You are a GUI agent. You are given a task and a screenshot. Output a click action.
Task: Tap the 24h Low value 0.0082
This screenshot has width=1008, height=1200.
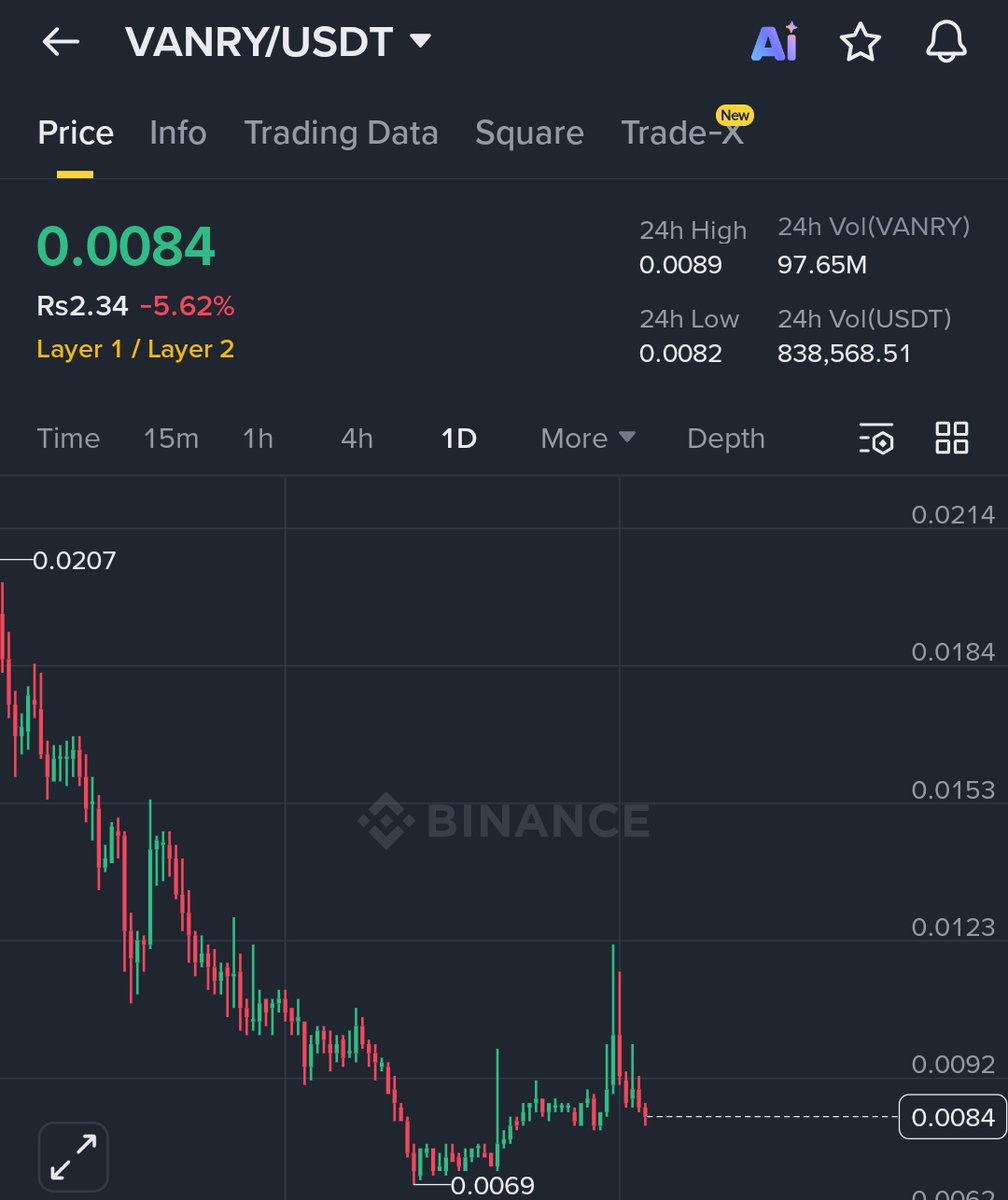[681, 353]
